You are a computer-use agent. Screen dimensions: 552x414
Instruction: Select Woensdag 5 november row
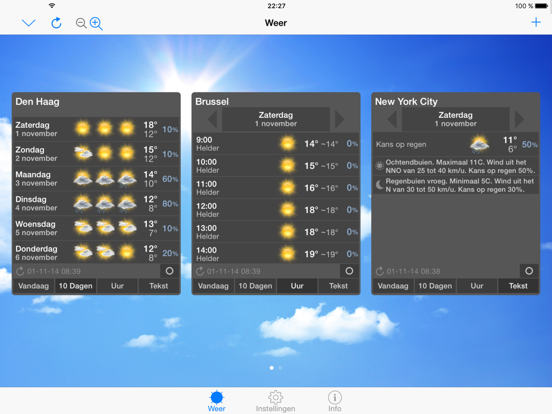[96, 228]
